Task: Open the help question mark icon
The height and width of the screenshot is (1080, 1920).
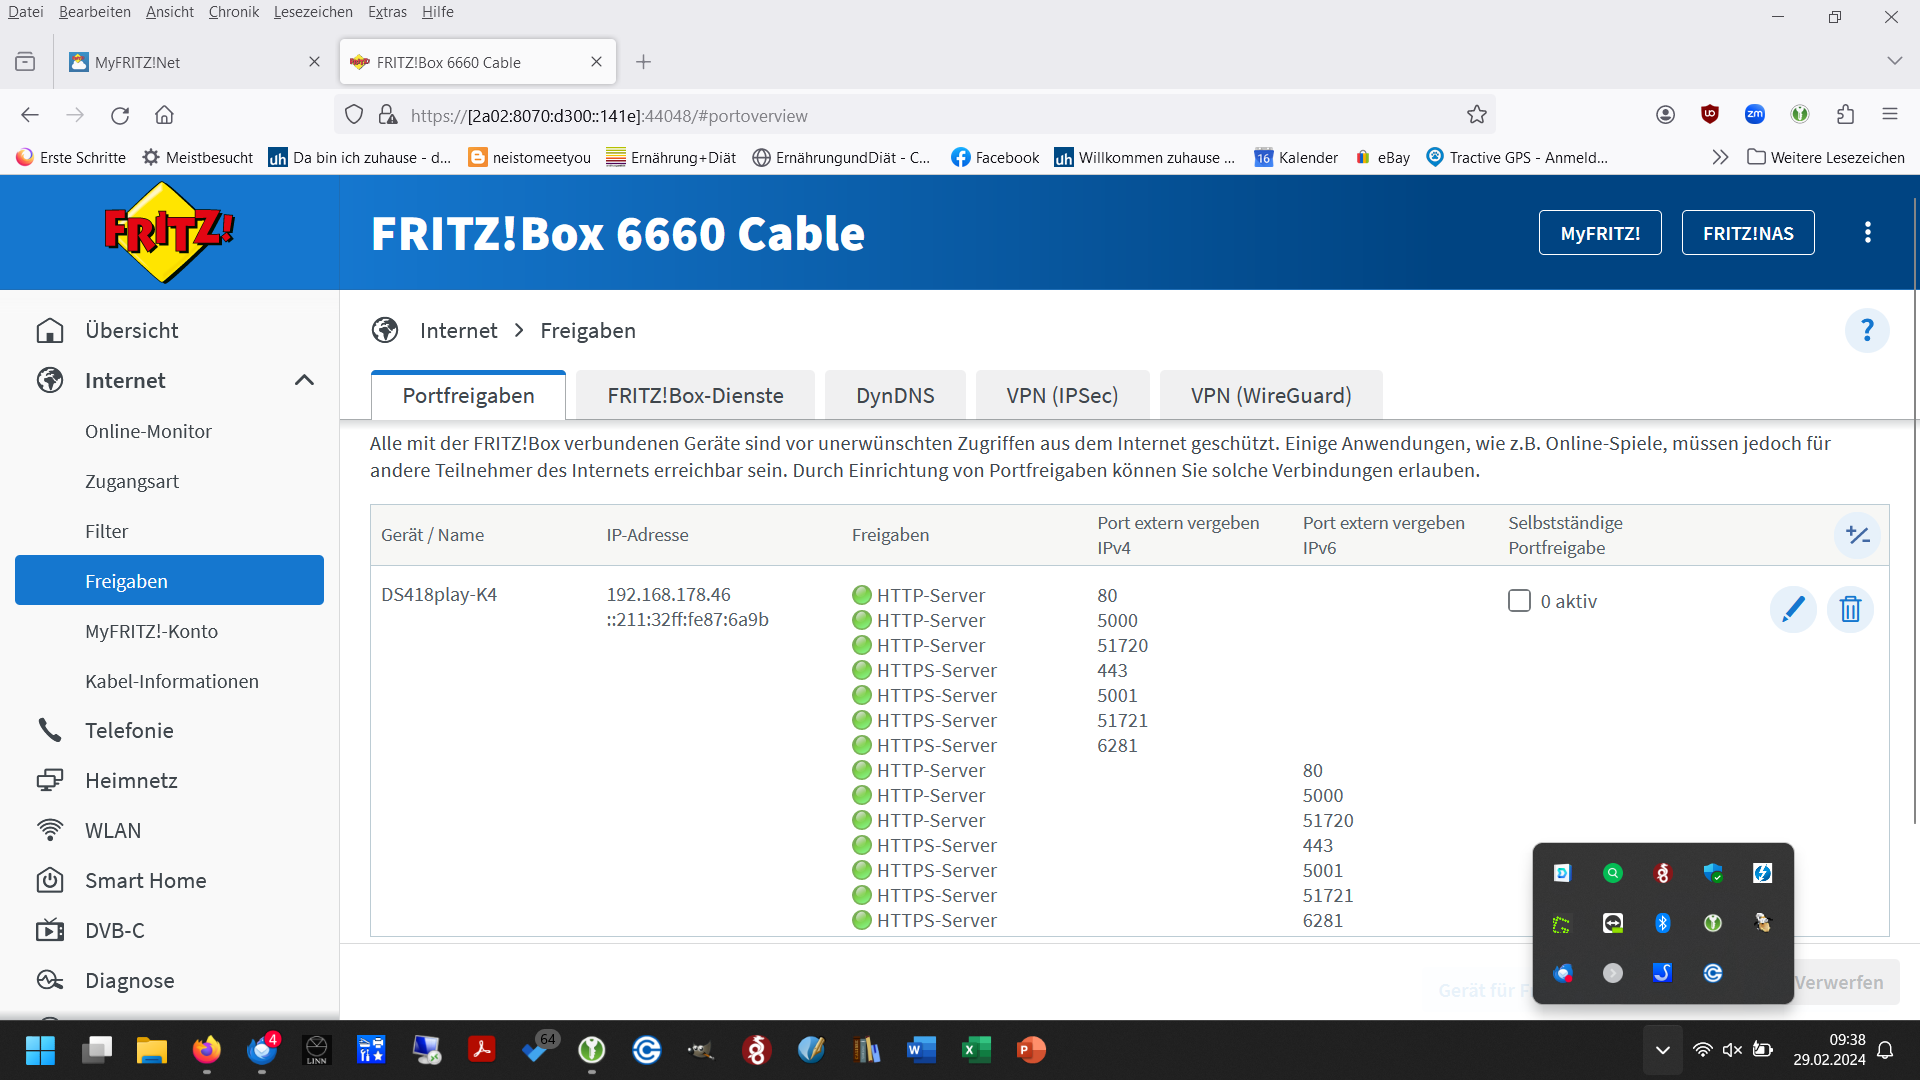Action: click(1866, 331)
